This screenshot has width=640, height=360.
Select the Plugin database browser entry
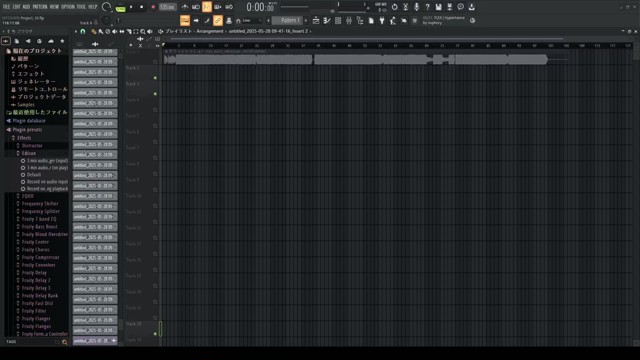coord(29,121)
